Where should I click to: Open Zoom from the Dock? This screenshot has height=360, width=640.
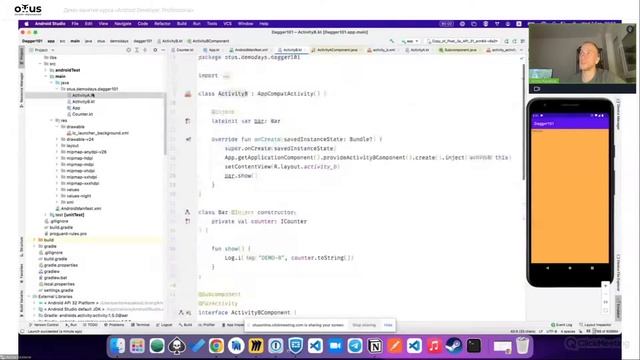tap(335, 346)
